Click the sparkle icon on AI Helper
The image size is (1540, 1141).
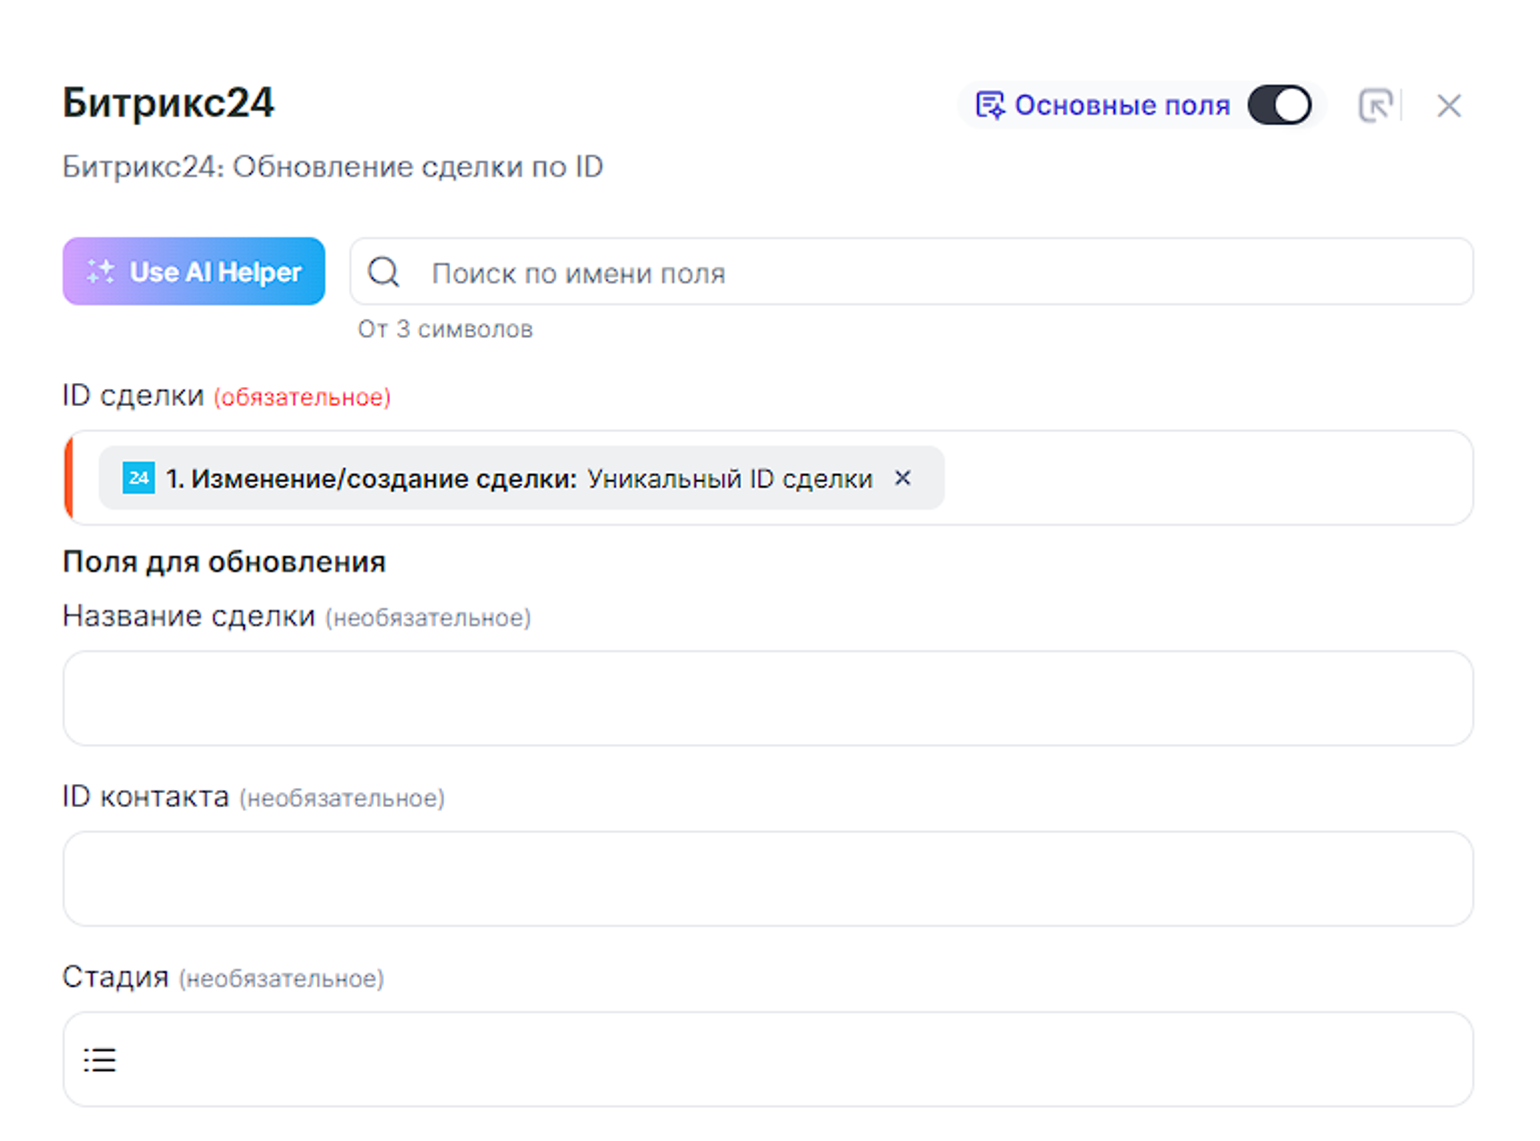coord(100,271)
